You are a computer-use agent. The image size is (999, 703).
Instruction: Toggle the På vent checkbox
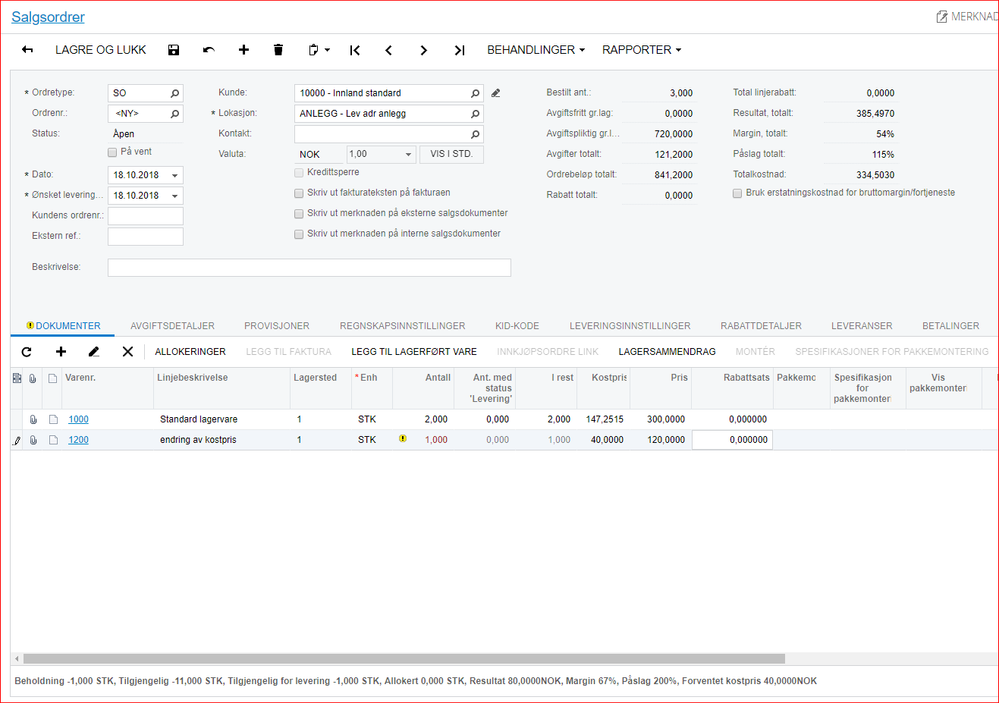112,152
